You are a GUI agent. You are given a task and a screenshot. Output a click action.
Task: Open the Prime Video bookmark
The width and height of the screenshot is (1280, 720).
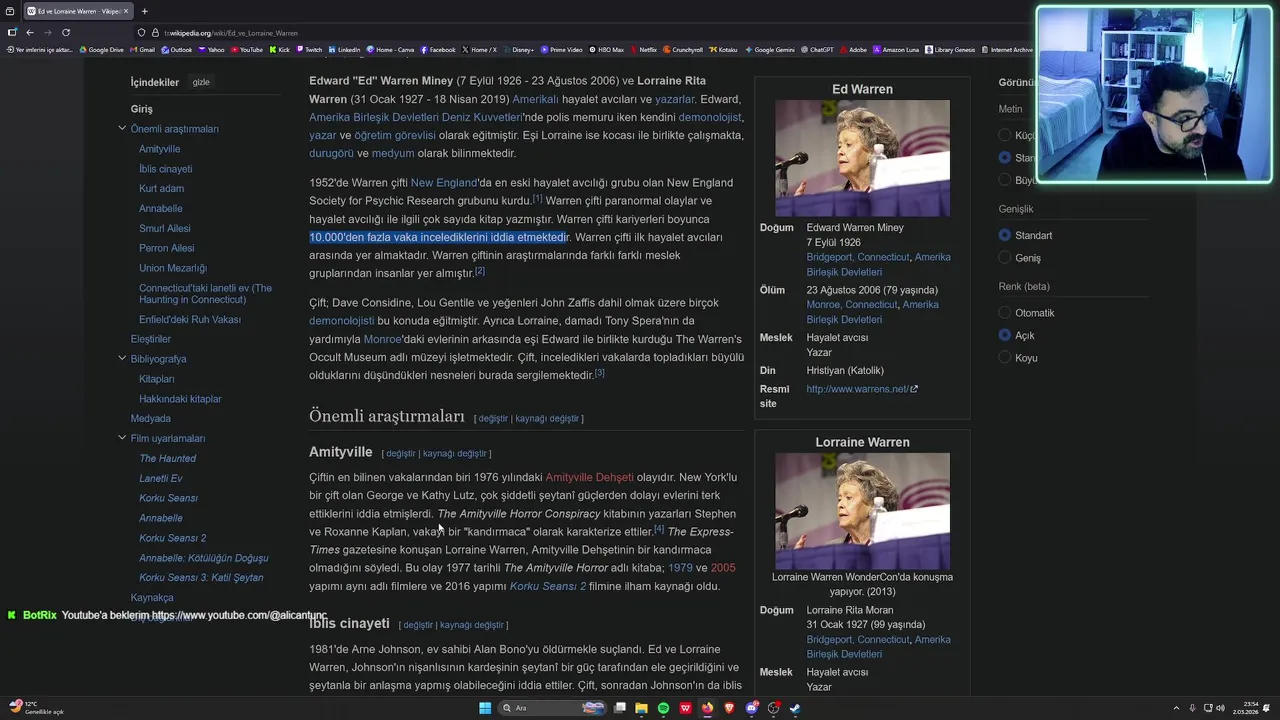tap(561, 50)
